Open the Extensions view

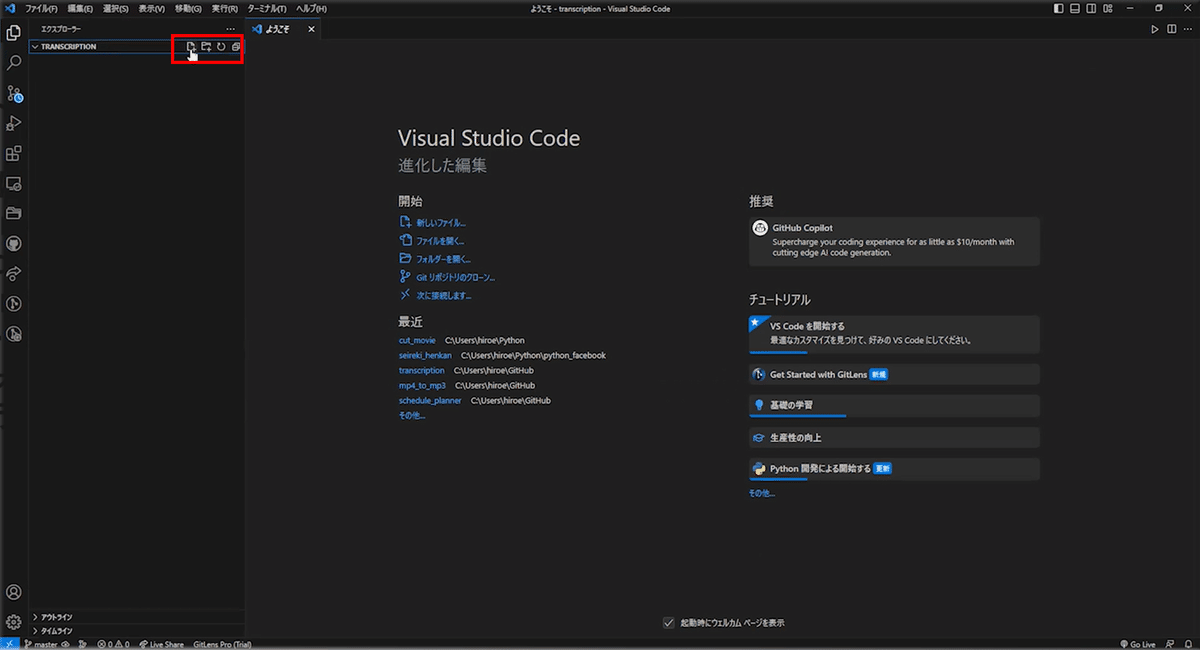(x=14, y=154)
